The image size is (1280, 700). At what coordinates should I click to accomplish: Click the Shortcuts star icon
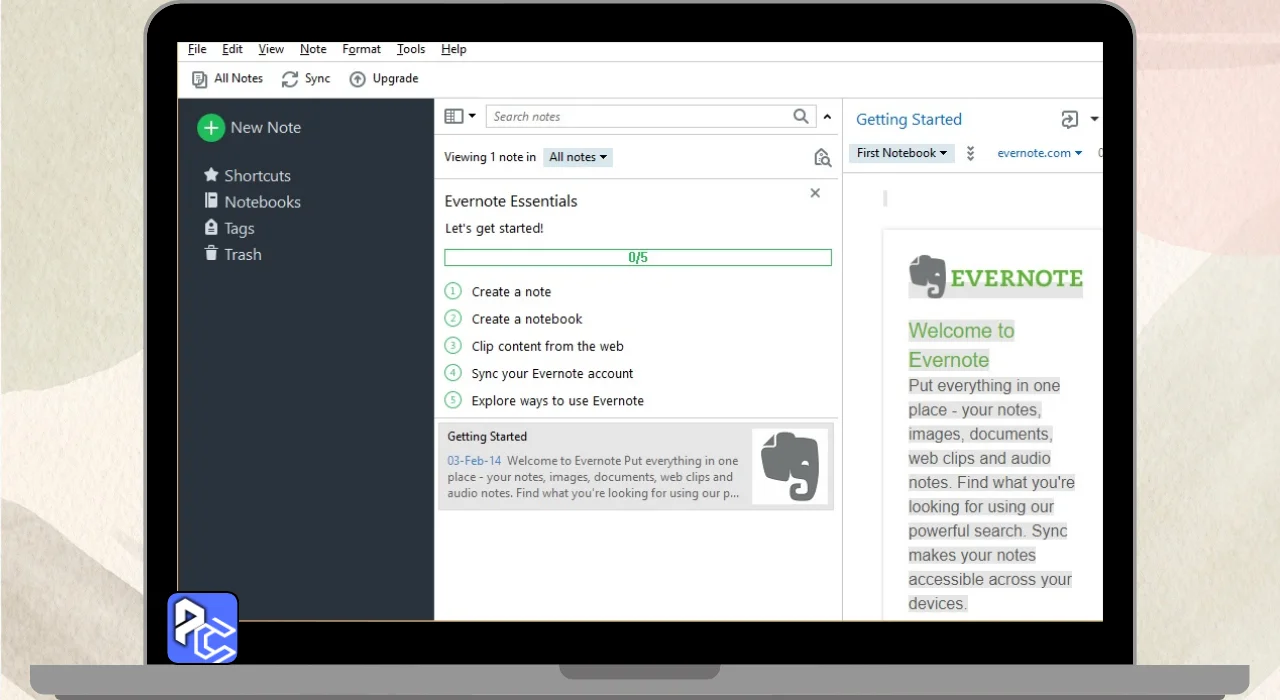(211, 175)
